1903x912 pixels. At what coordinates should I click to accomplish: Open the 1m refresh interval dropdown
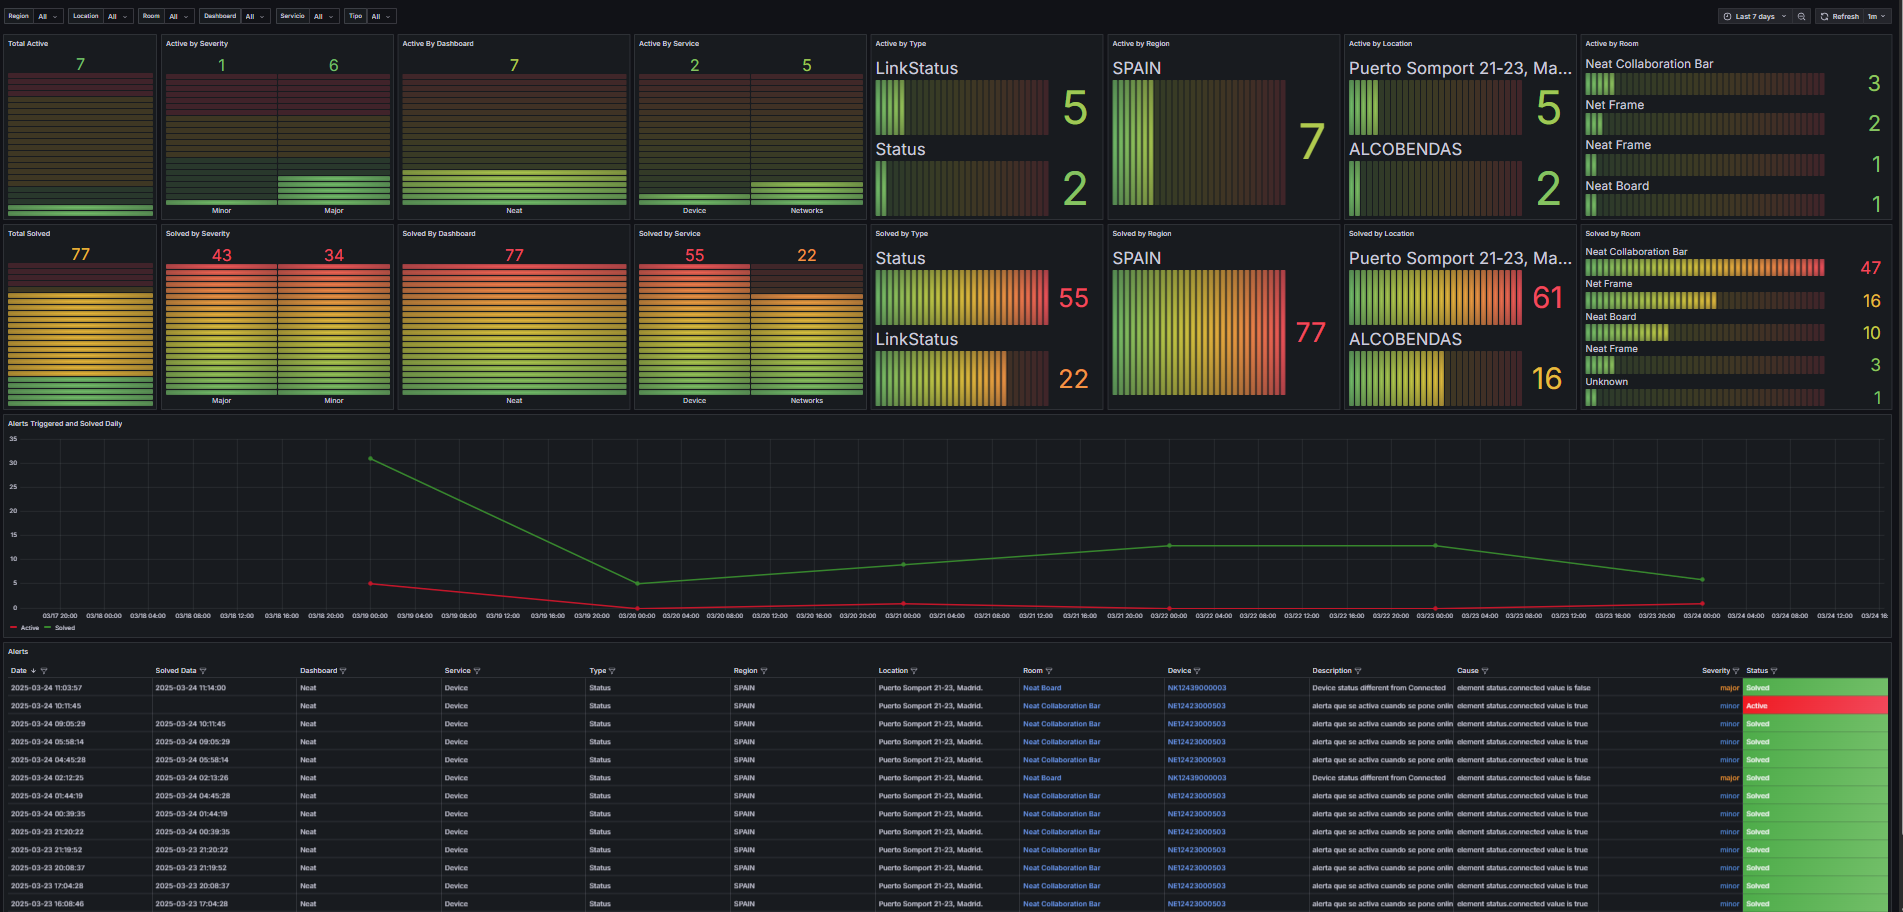(x=1876, y=16)
